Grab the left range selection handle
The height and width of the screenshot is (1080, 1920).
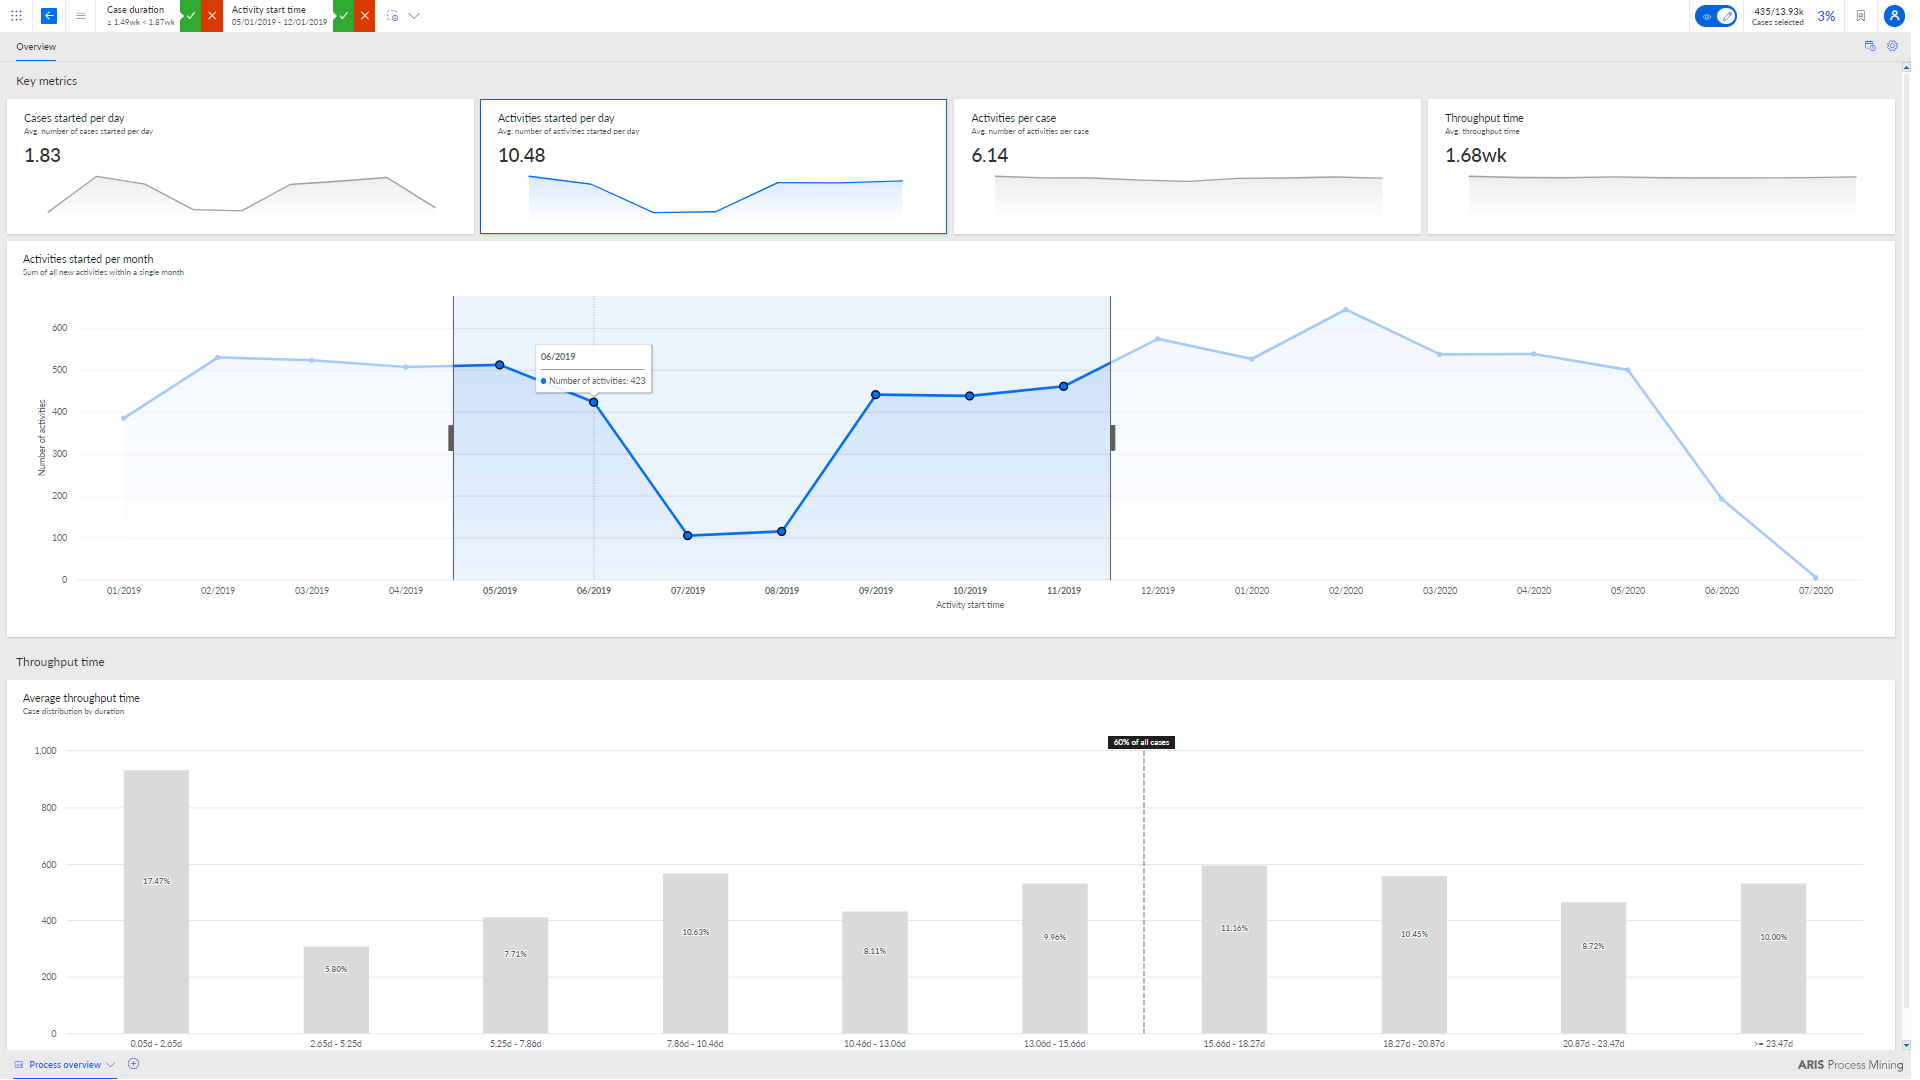(451, 438)
